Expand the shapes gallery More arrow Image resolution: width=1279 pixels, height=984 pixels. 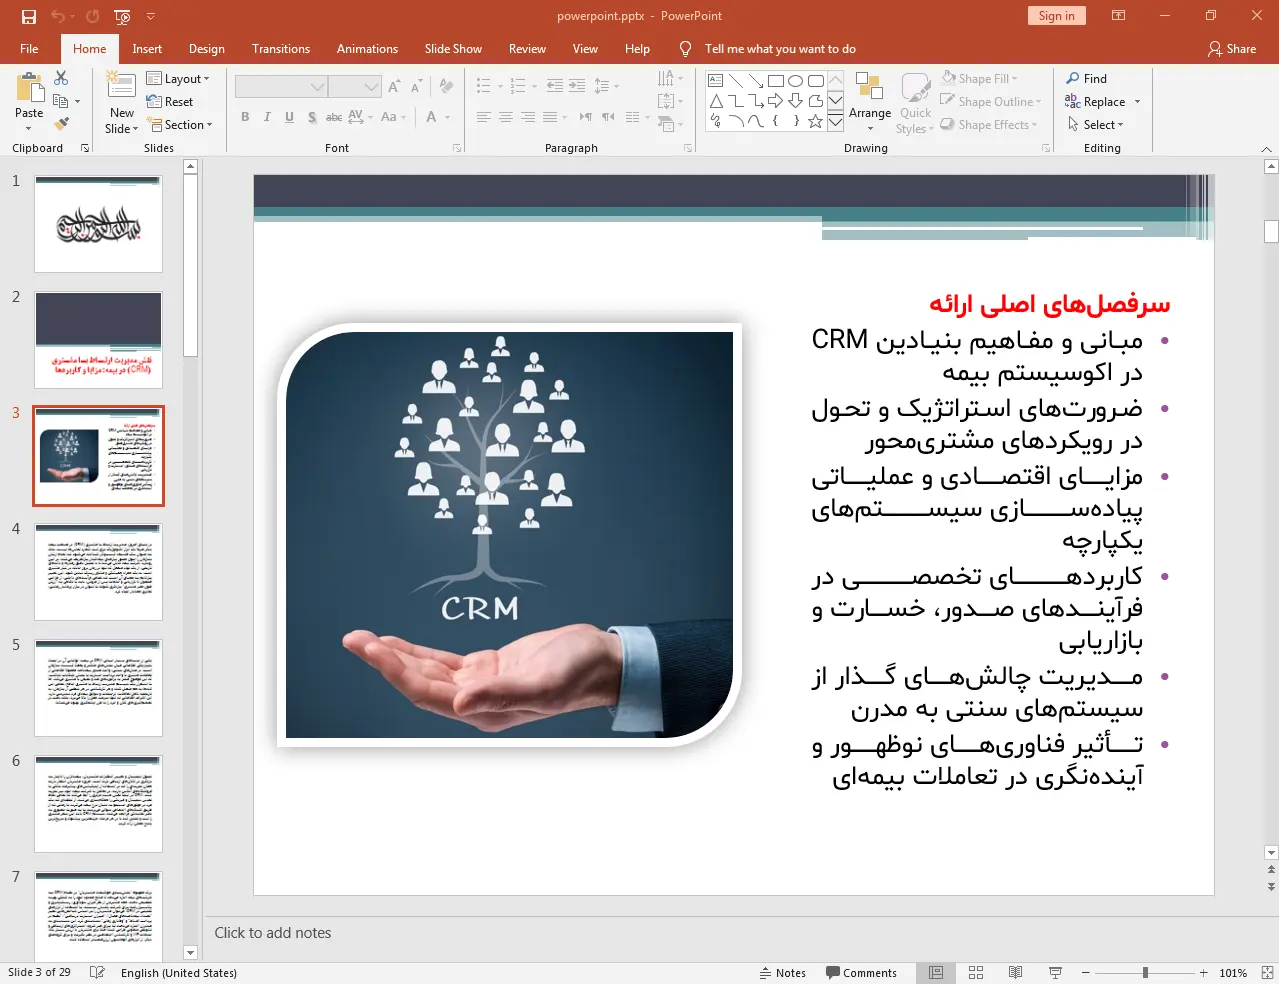pyautogui.click(x=835, y=122)
